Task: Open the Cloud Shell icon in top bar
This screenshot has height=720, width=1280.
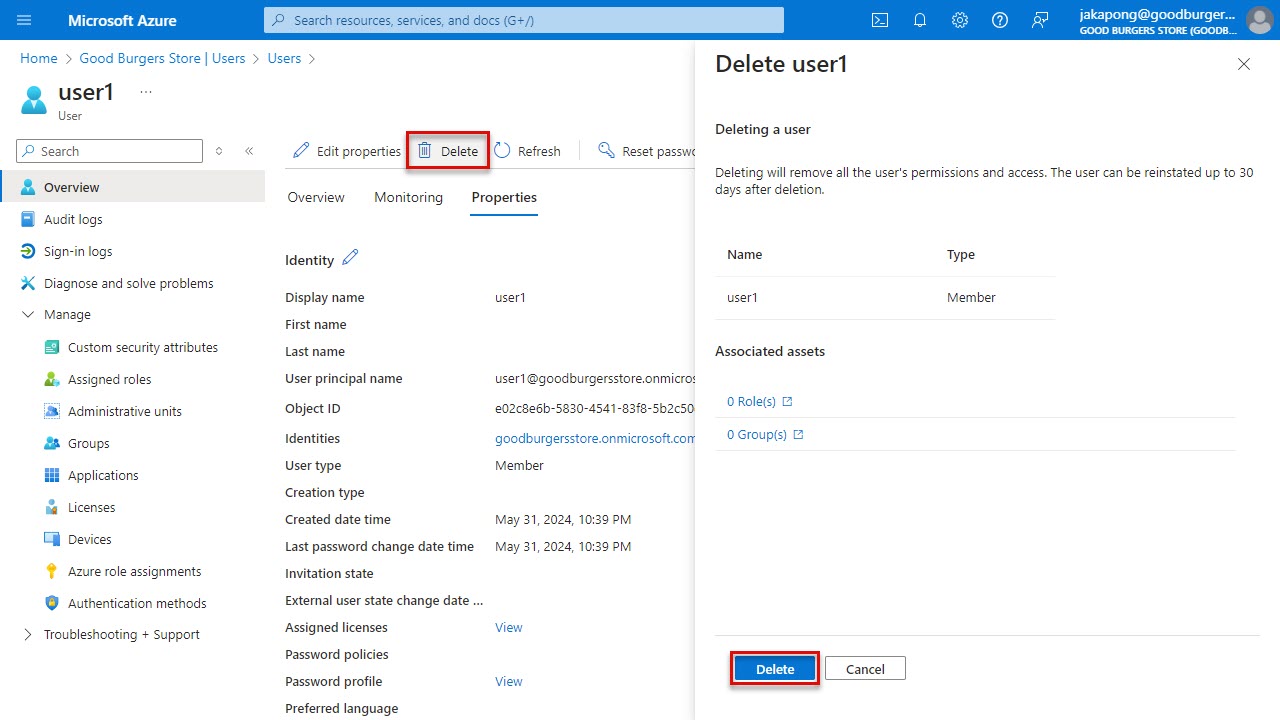Action: click(879, 19)
